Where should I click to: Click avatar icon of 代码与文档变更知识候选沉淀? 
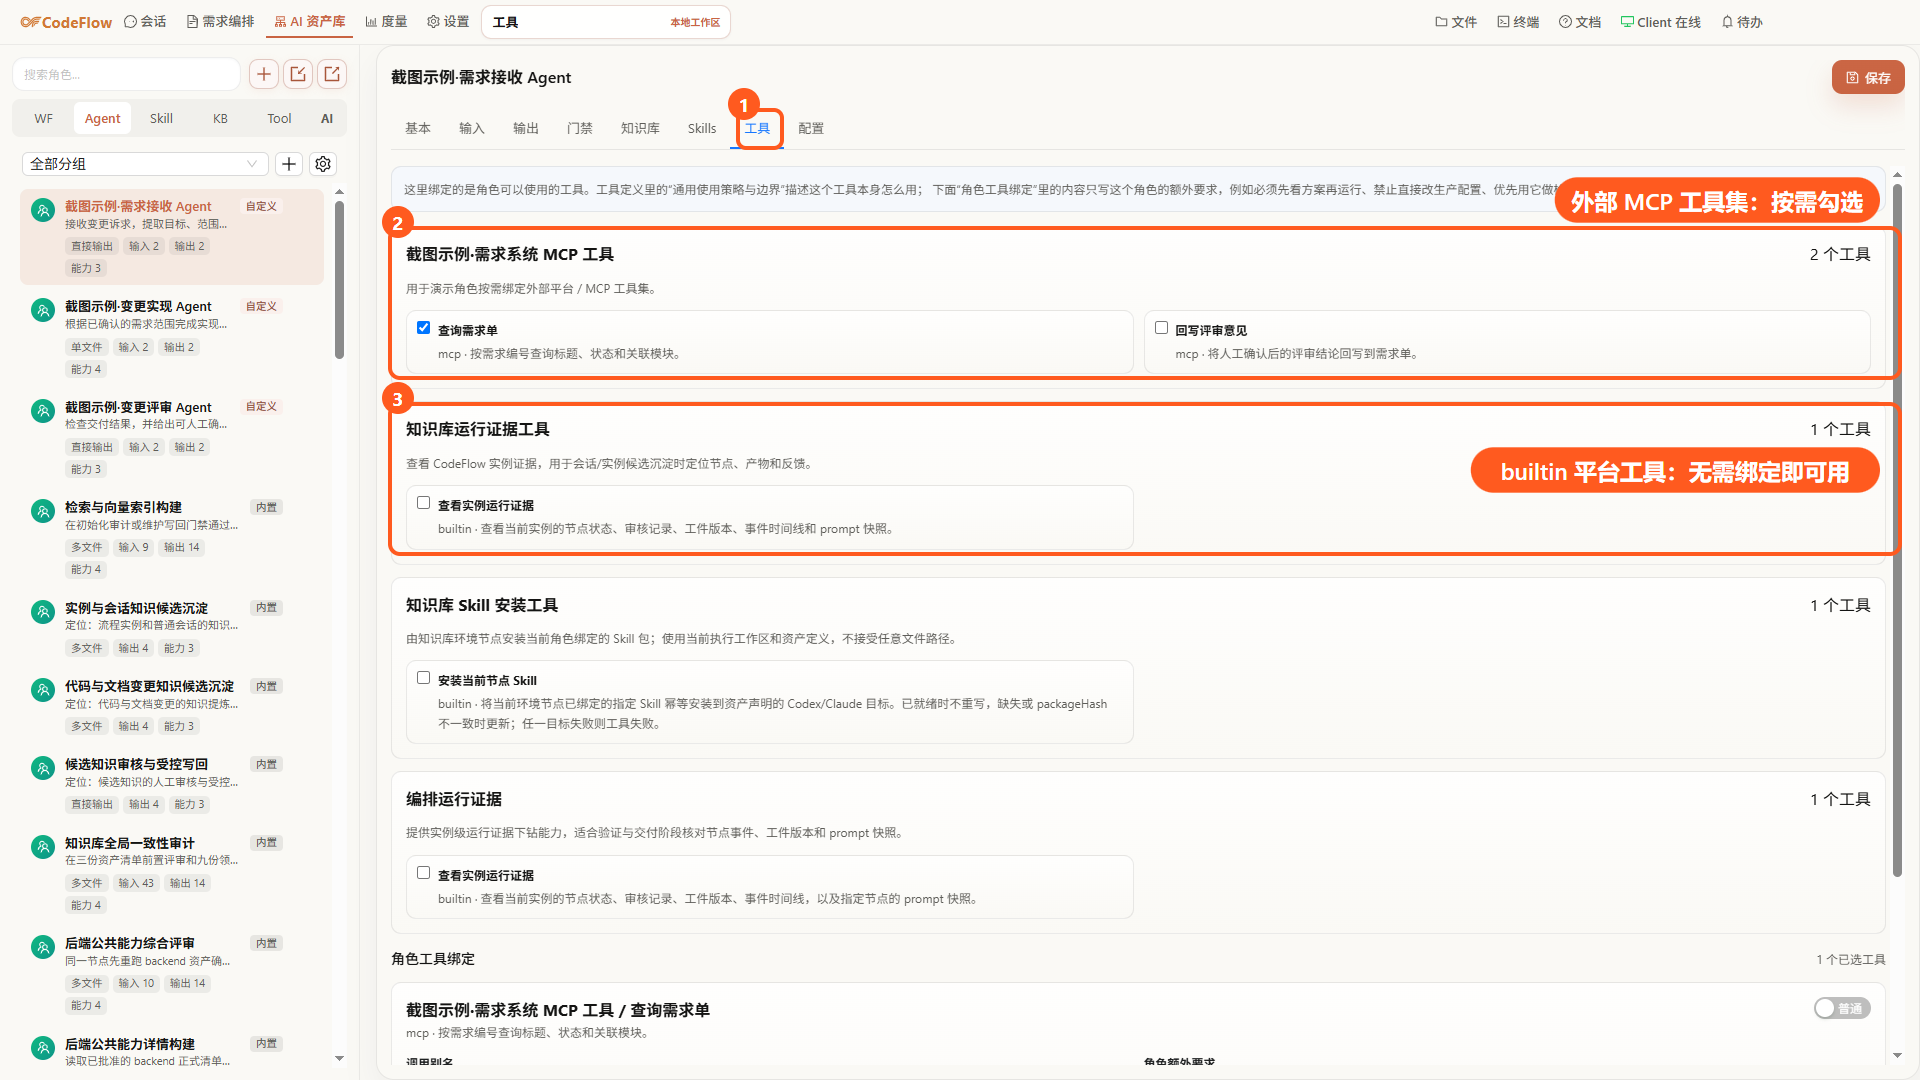pos(43,690)
